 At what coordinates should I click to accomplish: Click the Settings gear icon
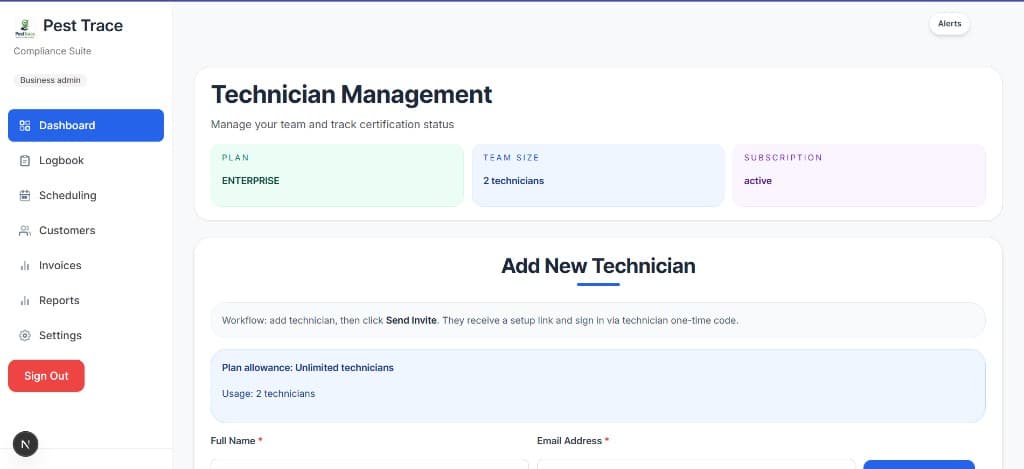(x=25, y=336)
